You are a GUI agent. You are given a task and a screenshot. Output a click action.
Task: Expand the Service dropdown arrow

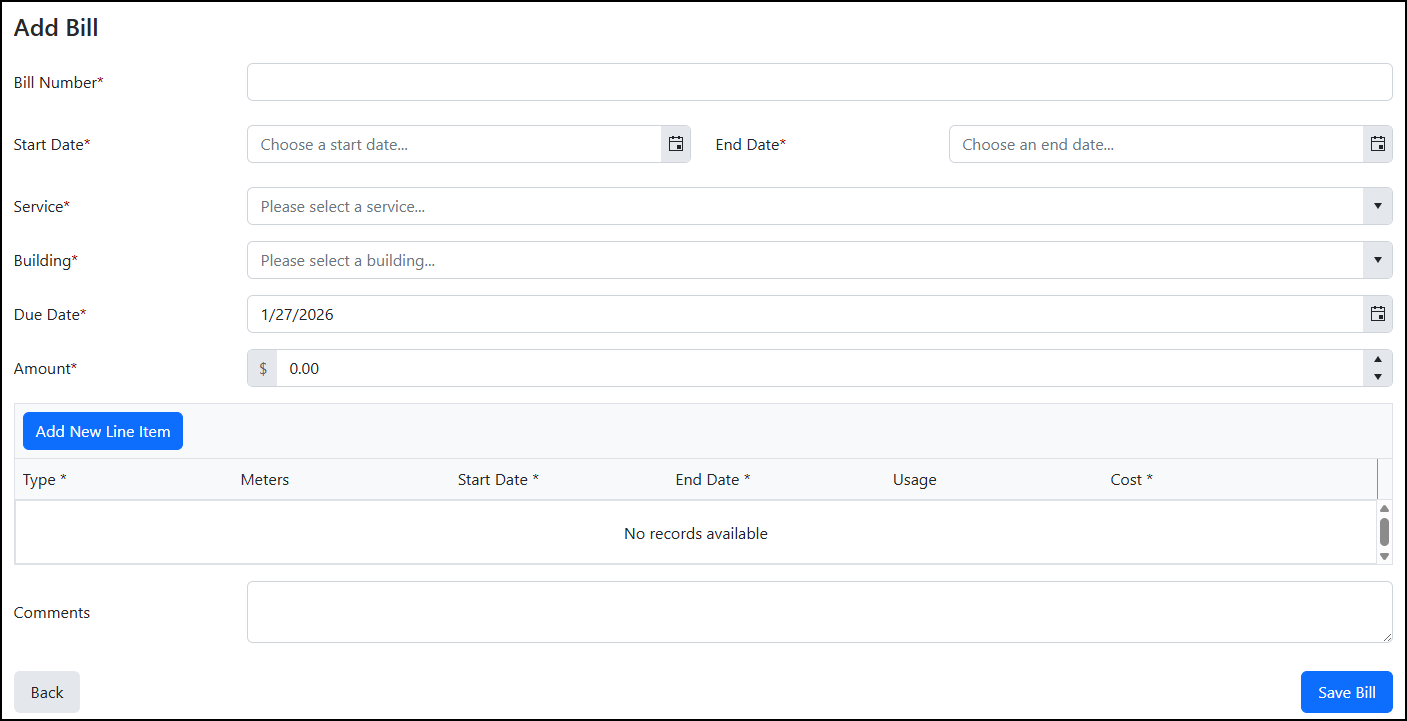click(x=1377, y=206)
